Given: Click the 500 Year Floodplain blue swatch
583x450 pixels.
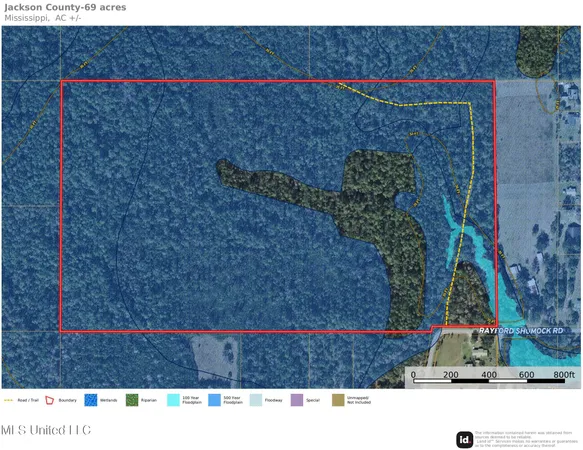Looking at the screenshot, I should 215,400.
